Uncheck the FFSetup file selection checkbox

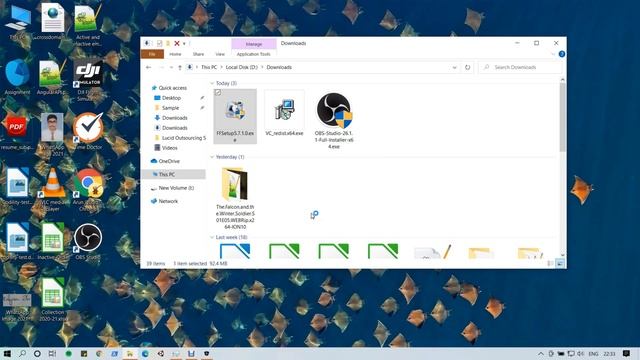[x=218, y=93]
